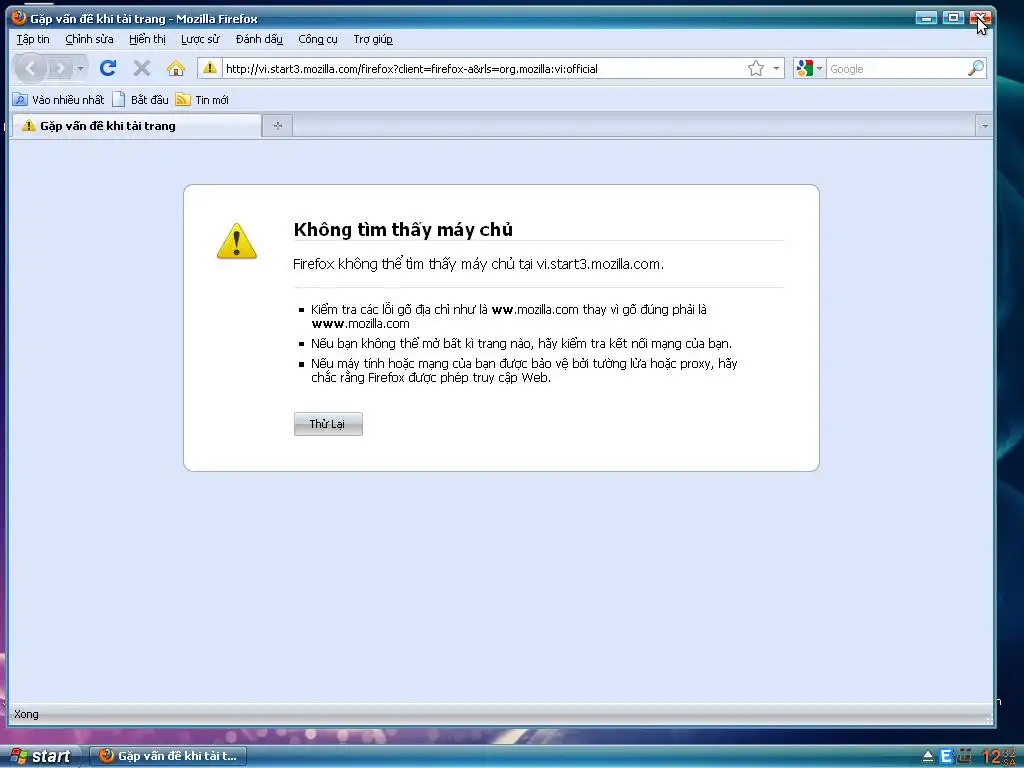Click the Firefox logo in title bar
The image size is (1024, 768).
tap(19, 18)
